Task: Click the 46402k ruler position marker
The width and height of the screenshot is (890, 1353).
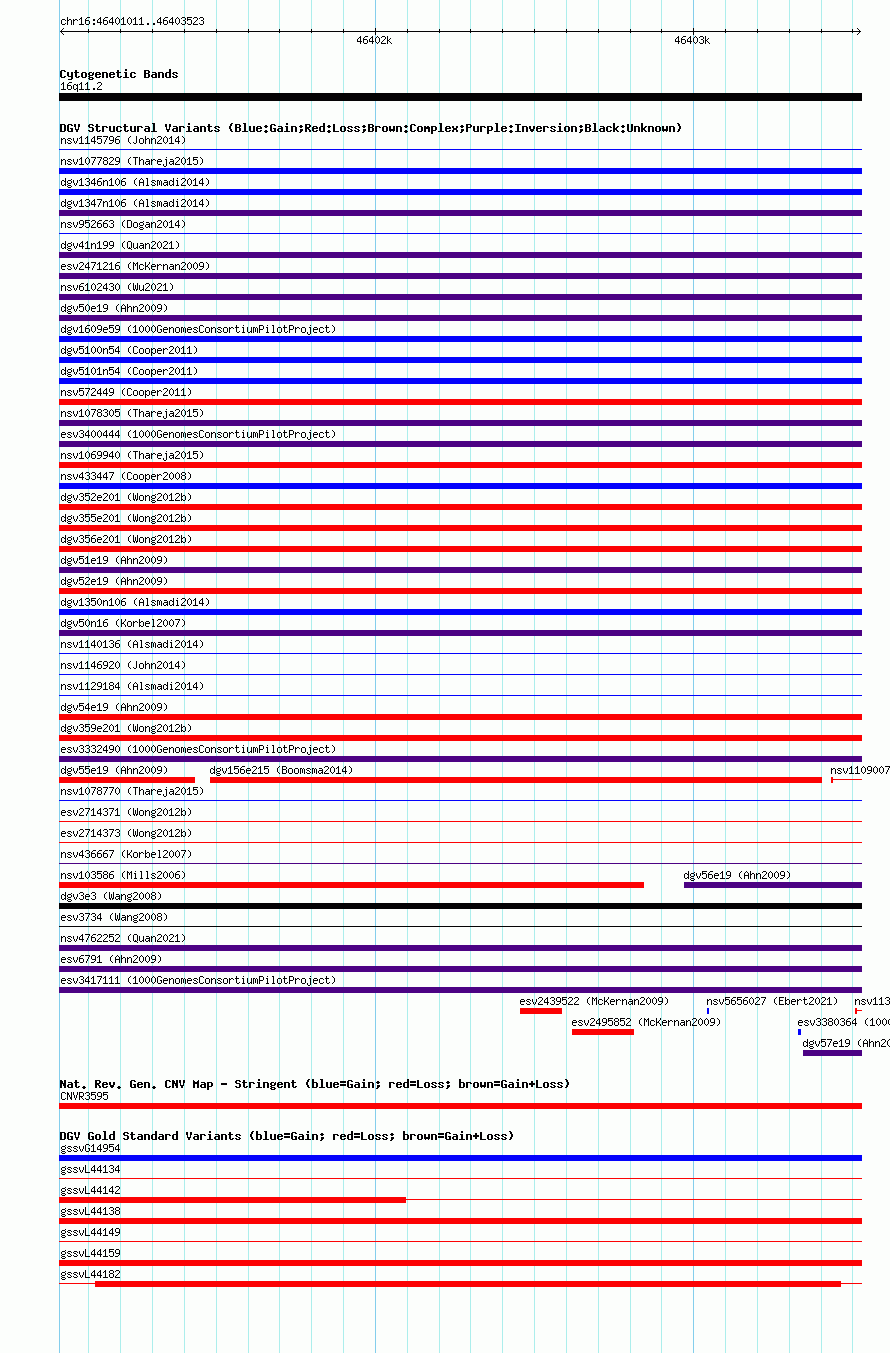Action: point(374,40)
